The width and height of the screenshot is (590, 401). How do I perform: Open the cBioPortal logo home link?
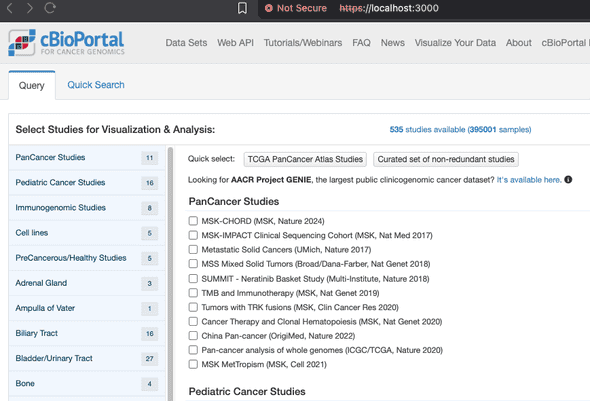pyautogui.click(x=66, y=43)
